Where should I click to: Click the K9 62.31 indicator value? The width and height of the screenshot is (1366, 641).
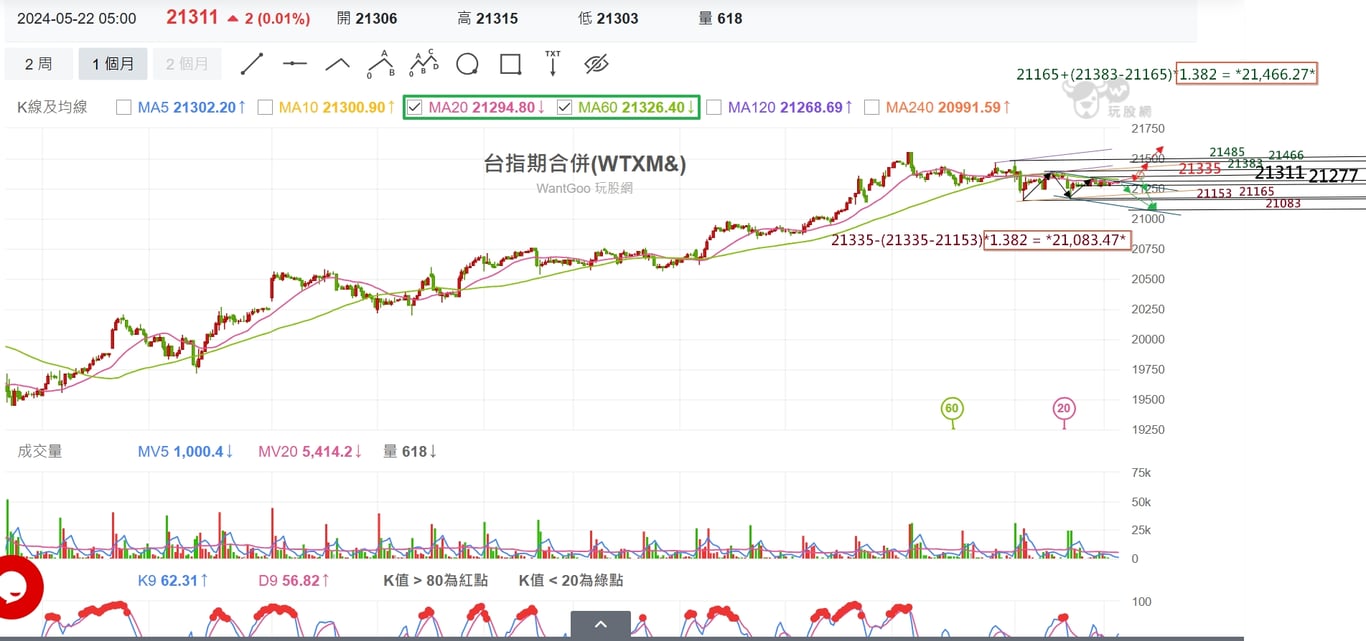(x=172, y=580)
